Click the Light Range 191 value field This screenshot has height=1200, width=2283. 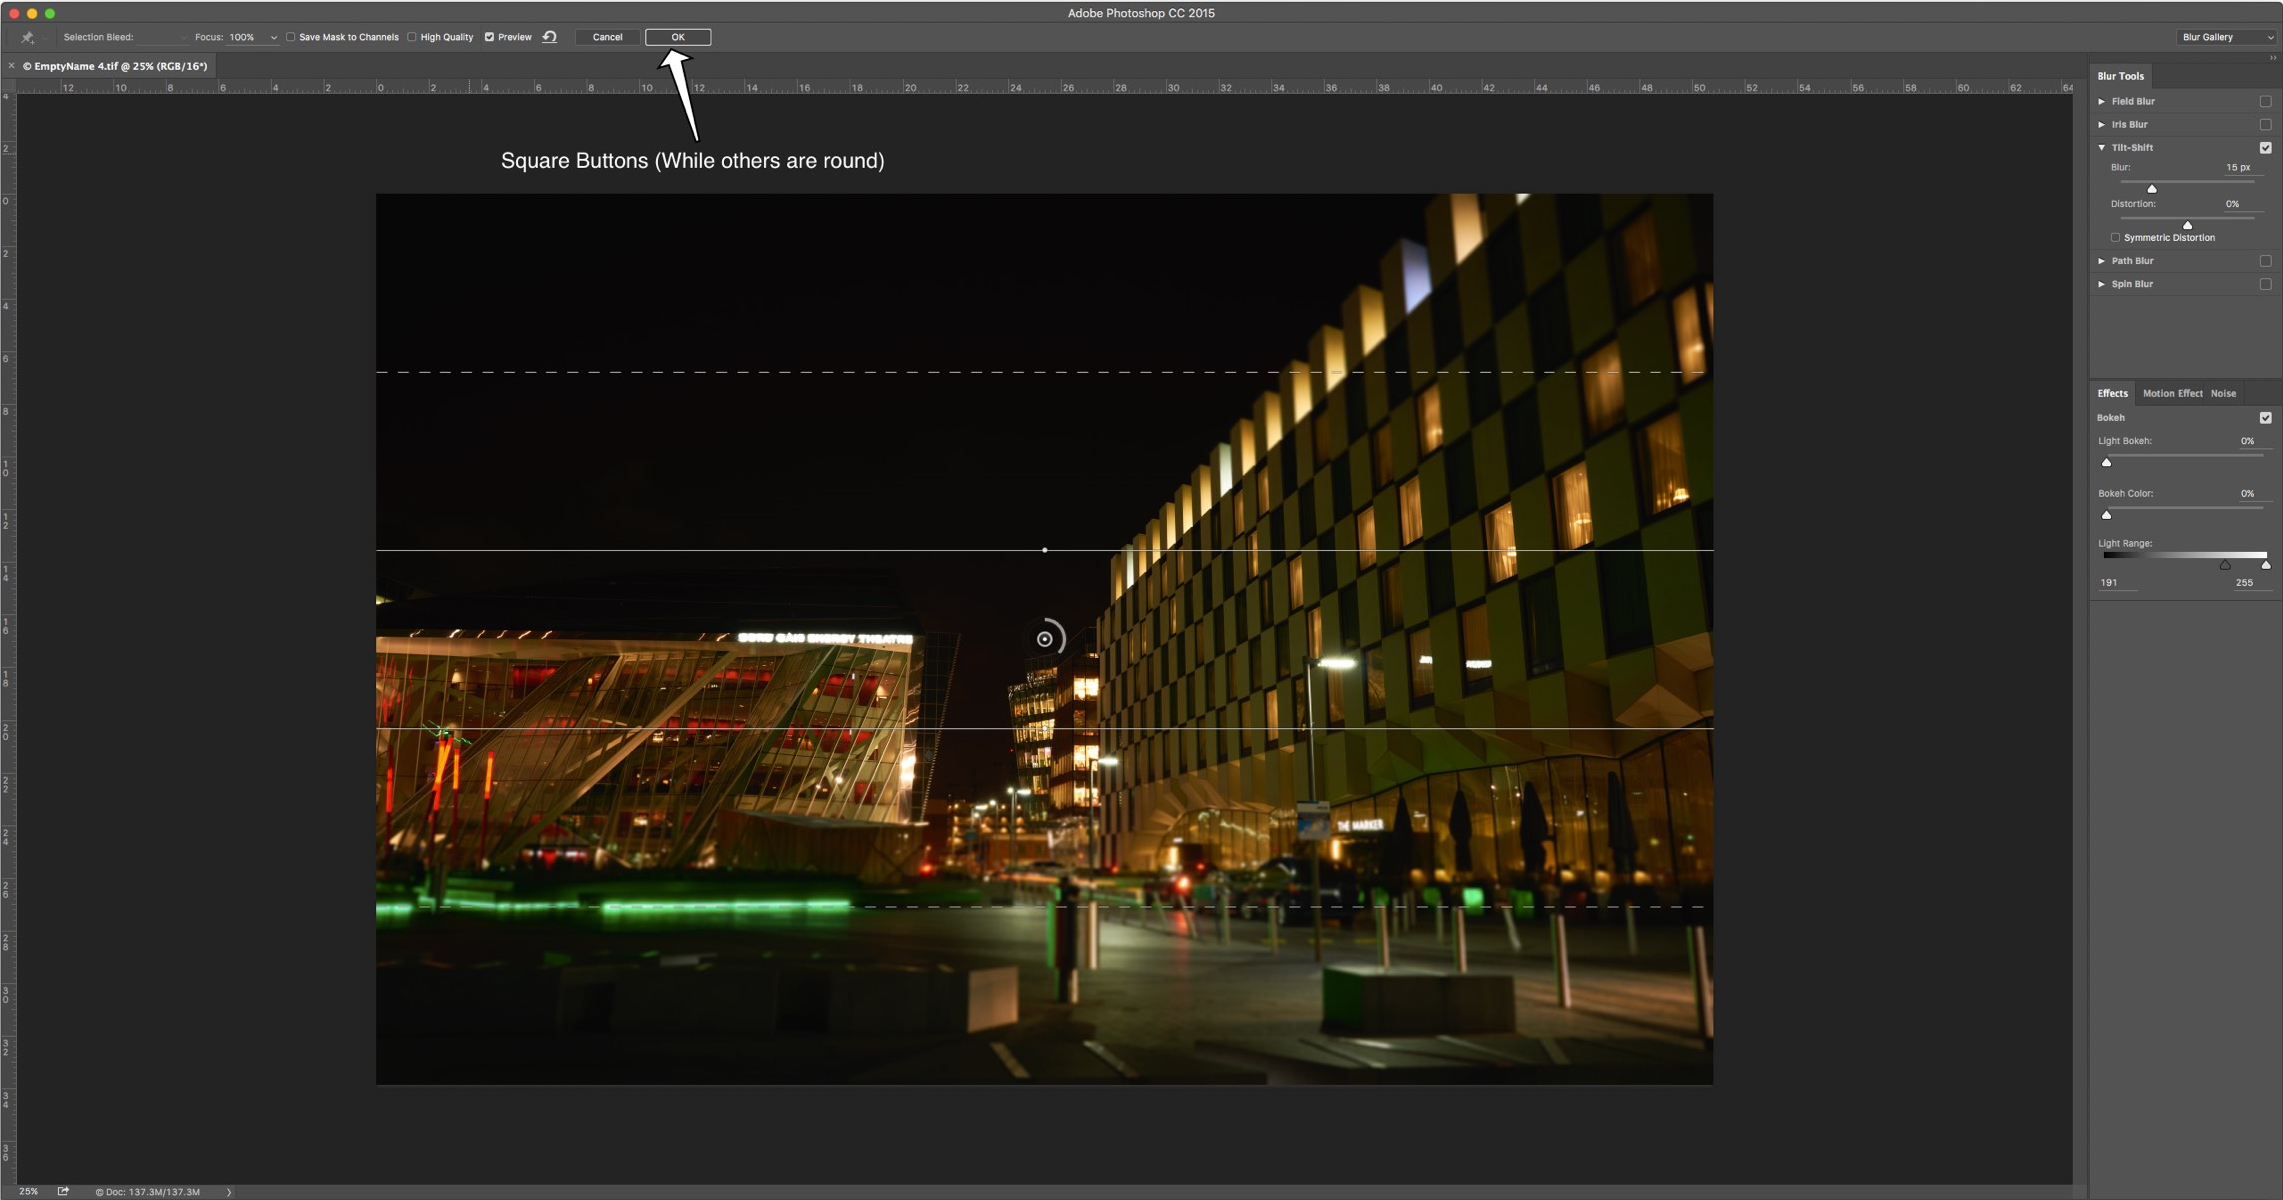(x=2116, y=583)
